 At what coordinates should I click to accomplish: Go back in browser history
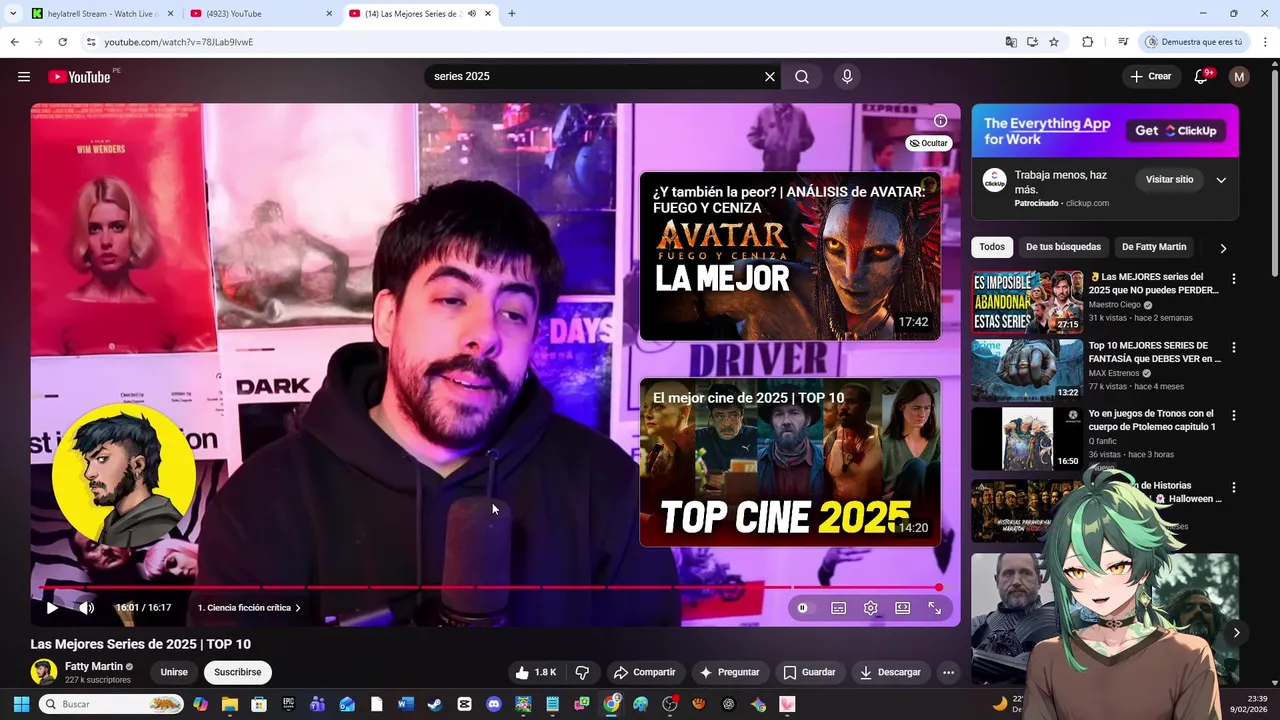[14, 42]
